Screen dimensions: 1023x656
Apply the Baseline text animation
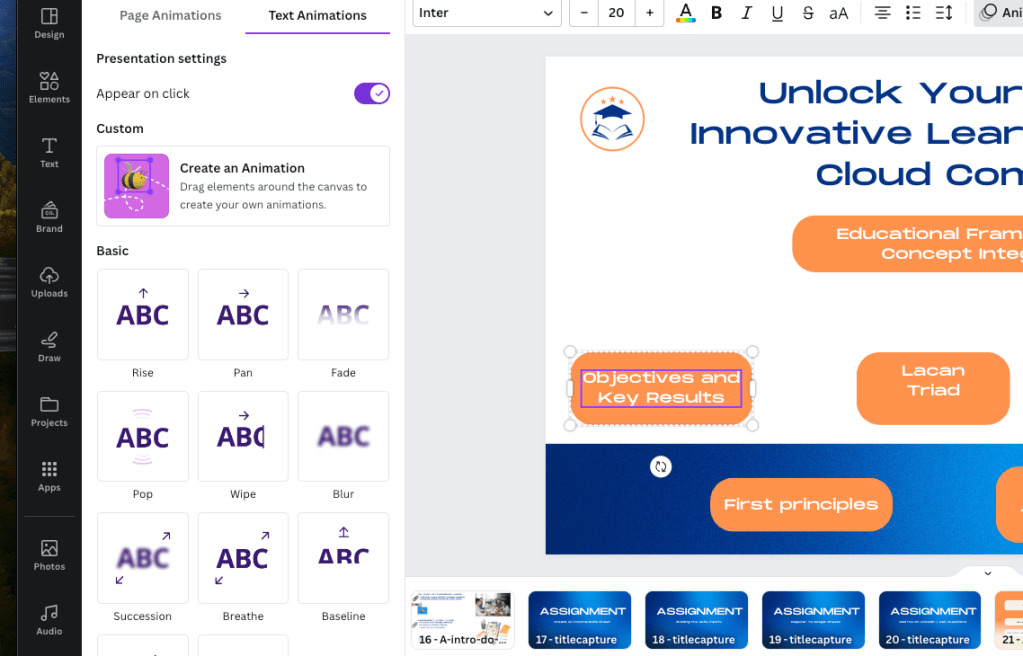[x=343, y=558]
